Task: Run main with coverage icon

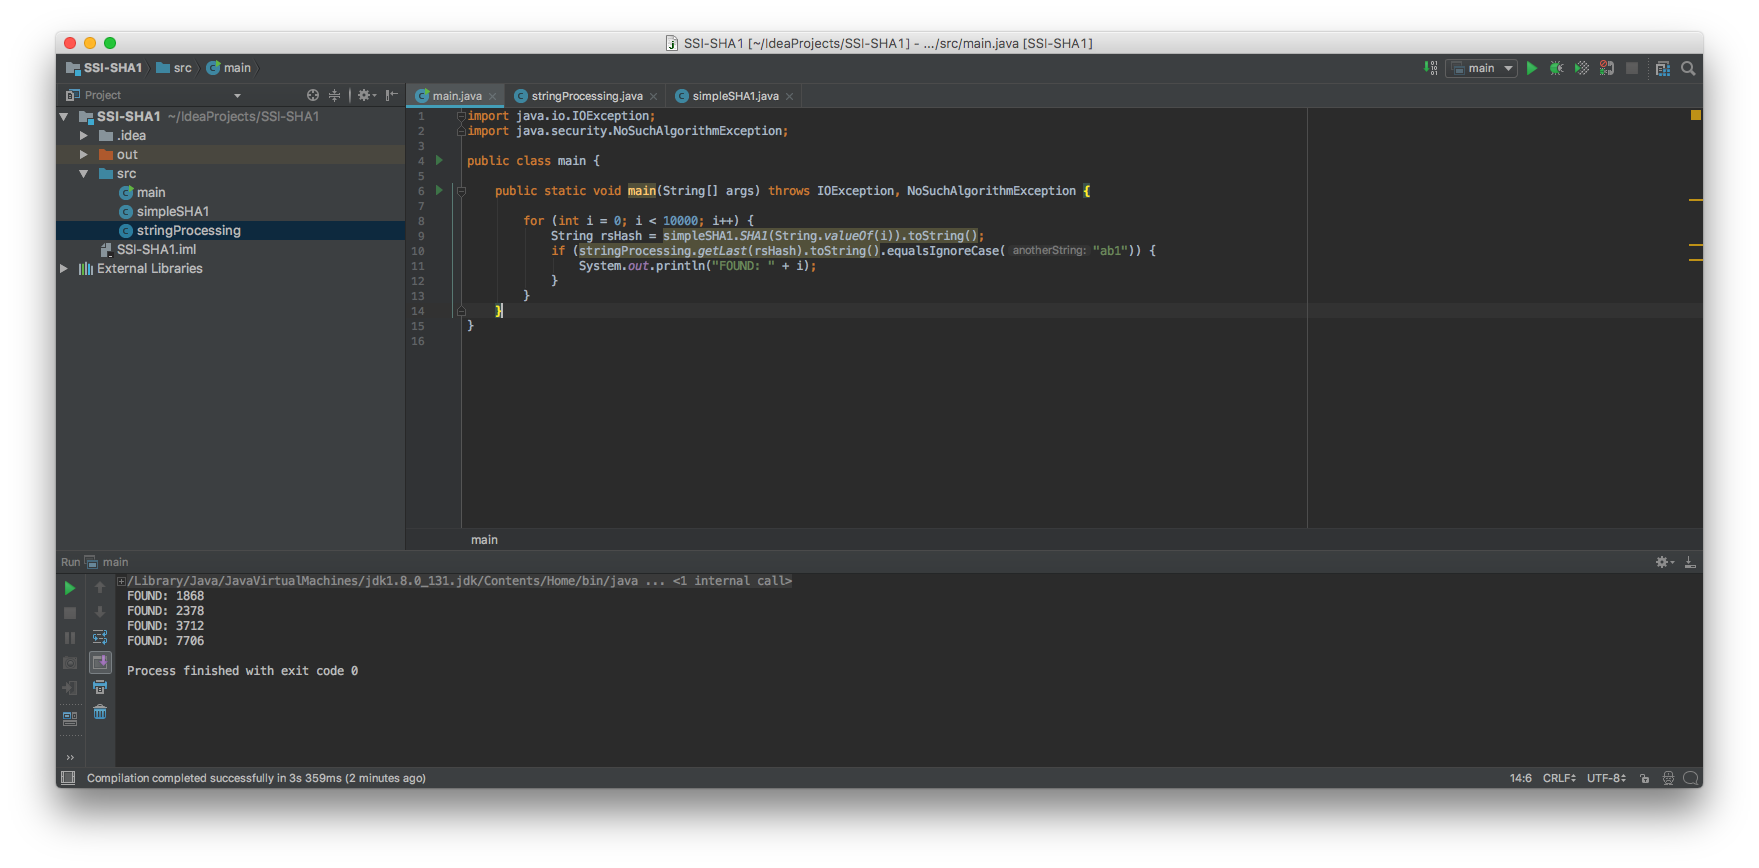Action: click(1582, 68)
